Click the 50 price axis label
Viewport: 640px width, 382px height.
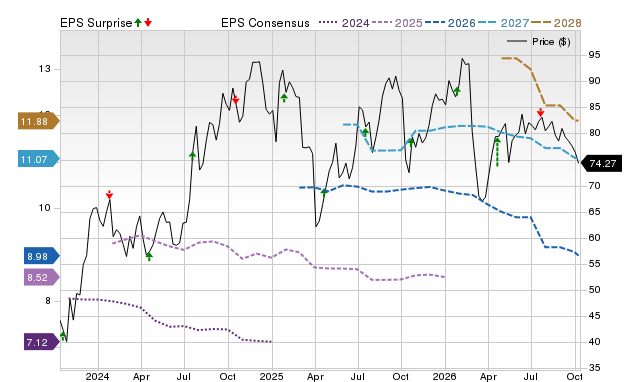pos(594,290)
